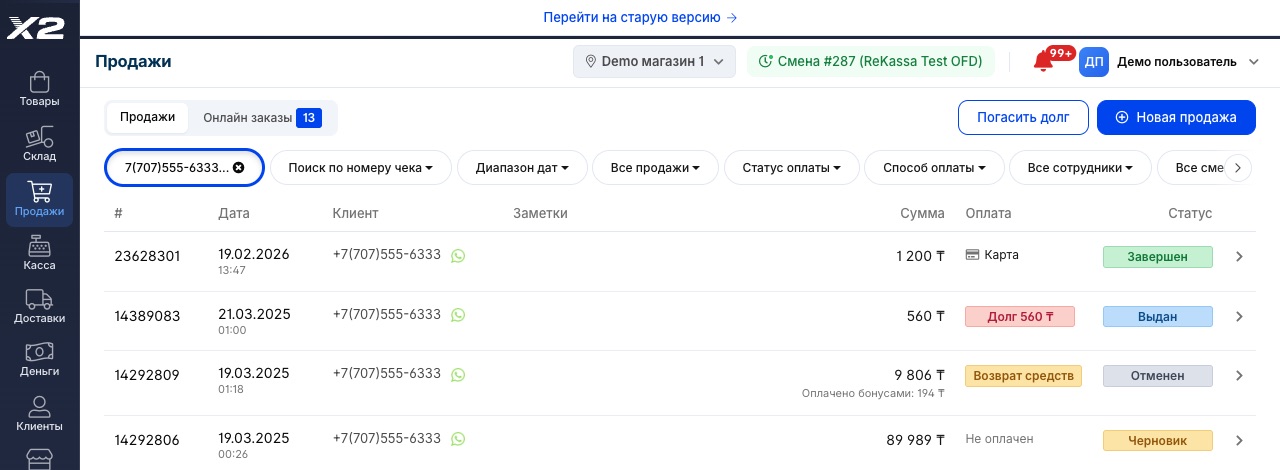Open Все сотрудники filter dropdown
Viewport: 1280px width, 470px height.
[x=1078, y=168]
